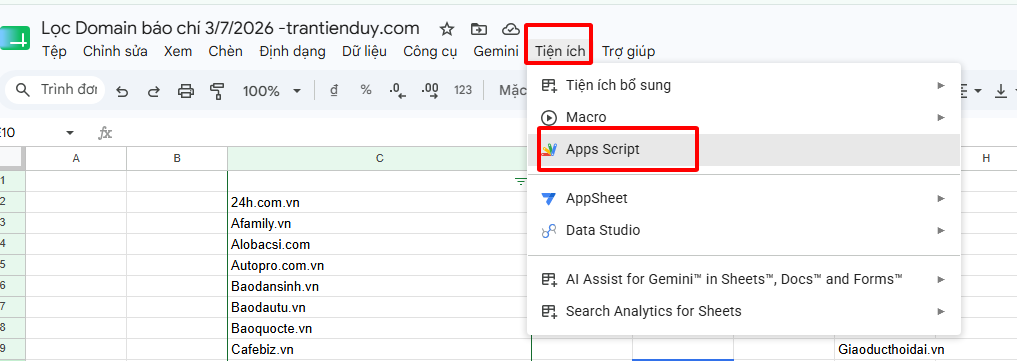The width and height of the screenshot is (1017, 361).
Task: Star this spreadsheet document
Action: (446, 29)
